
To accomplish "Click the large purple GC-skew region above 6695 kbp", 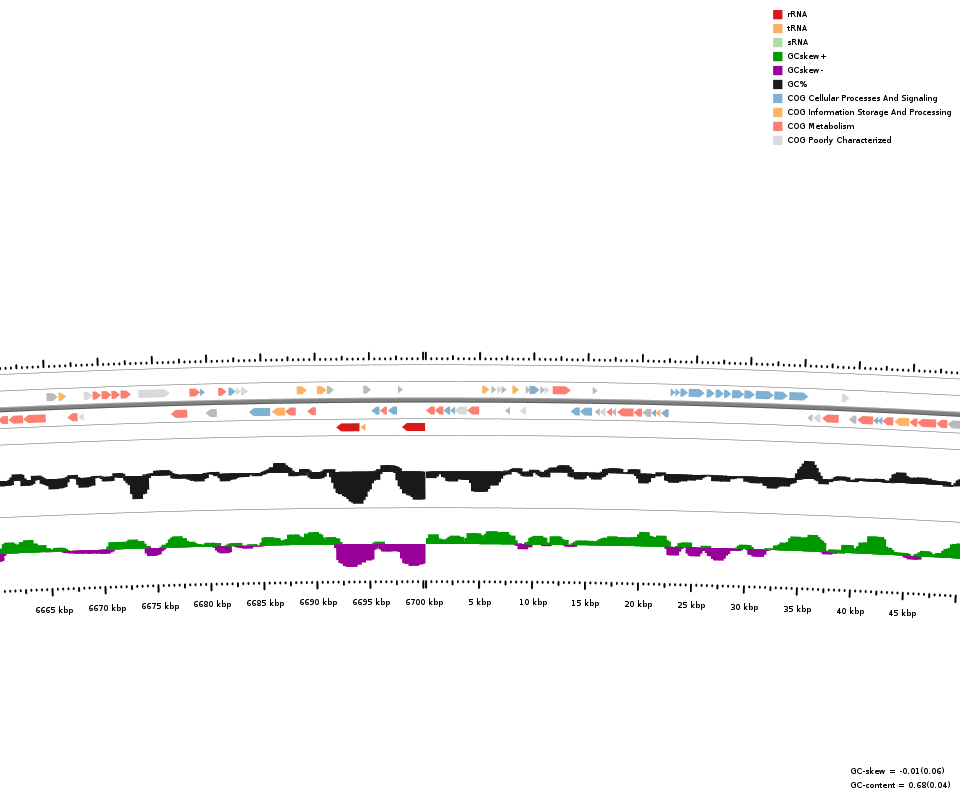I will (356, 554).
